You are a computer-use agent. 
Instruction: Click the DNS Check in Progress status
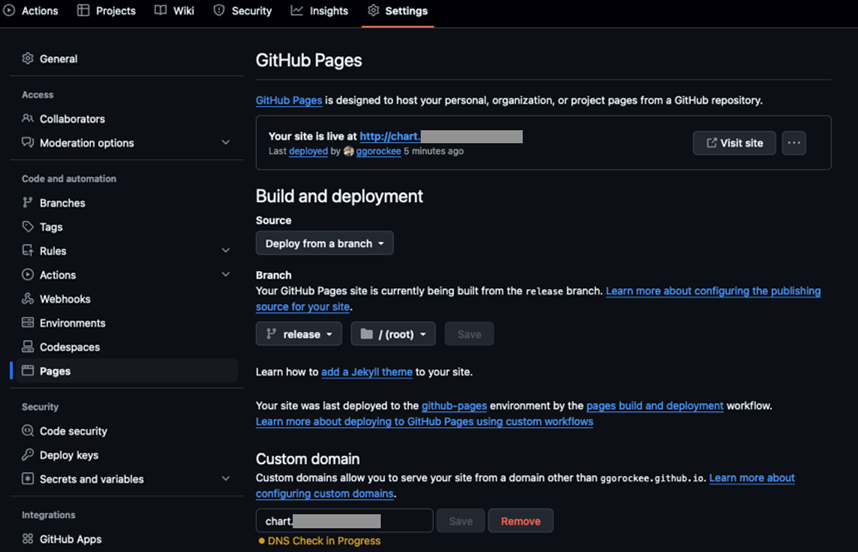pyautogui.click(x=320, y=541)
